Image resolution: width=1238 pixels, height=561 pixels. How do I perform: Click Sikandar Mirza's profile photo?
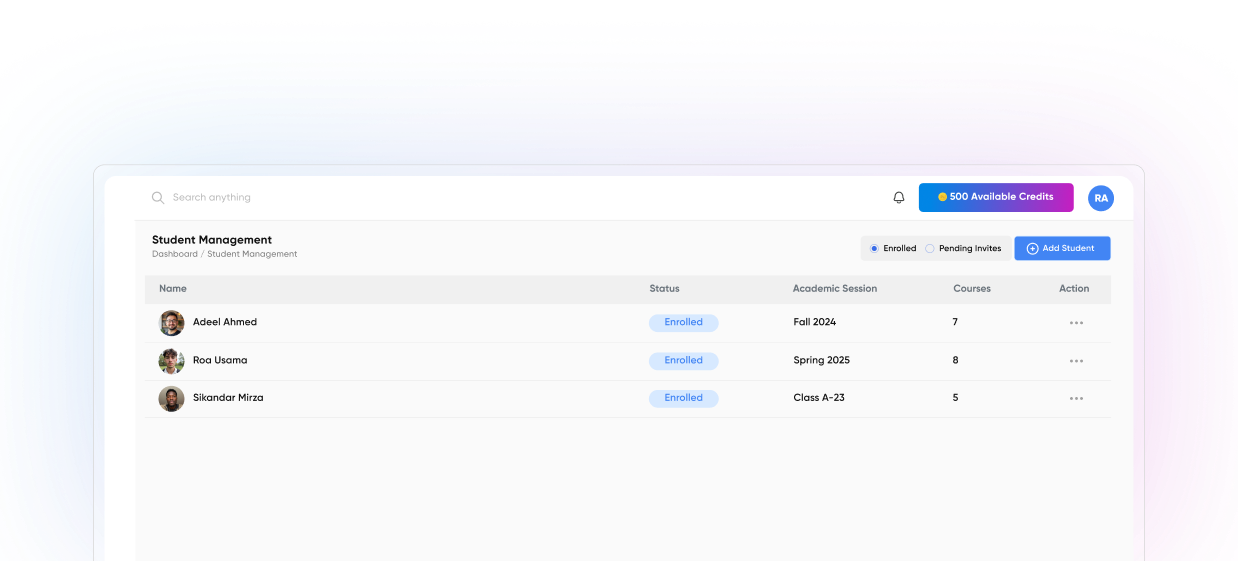pyautogui.click(x=172, y=399)
